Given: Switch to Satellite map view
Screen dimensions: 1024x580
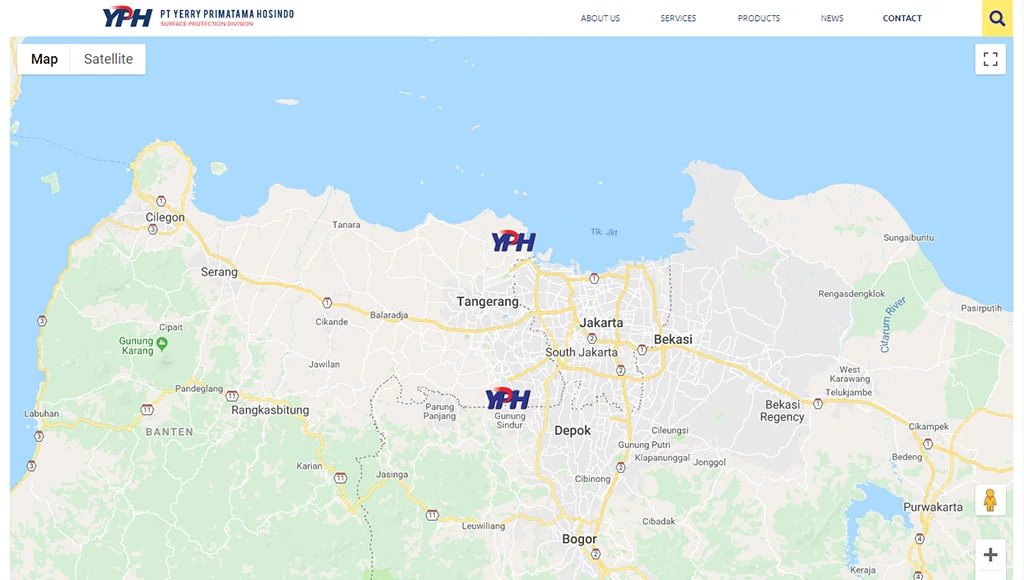Looking at the screenshot, I should (108, 59).
